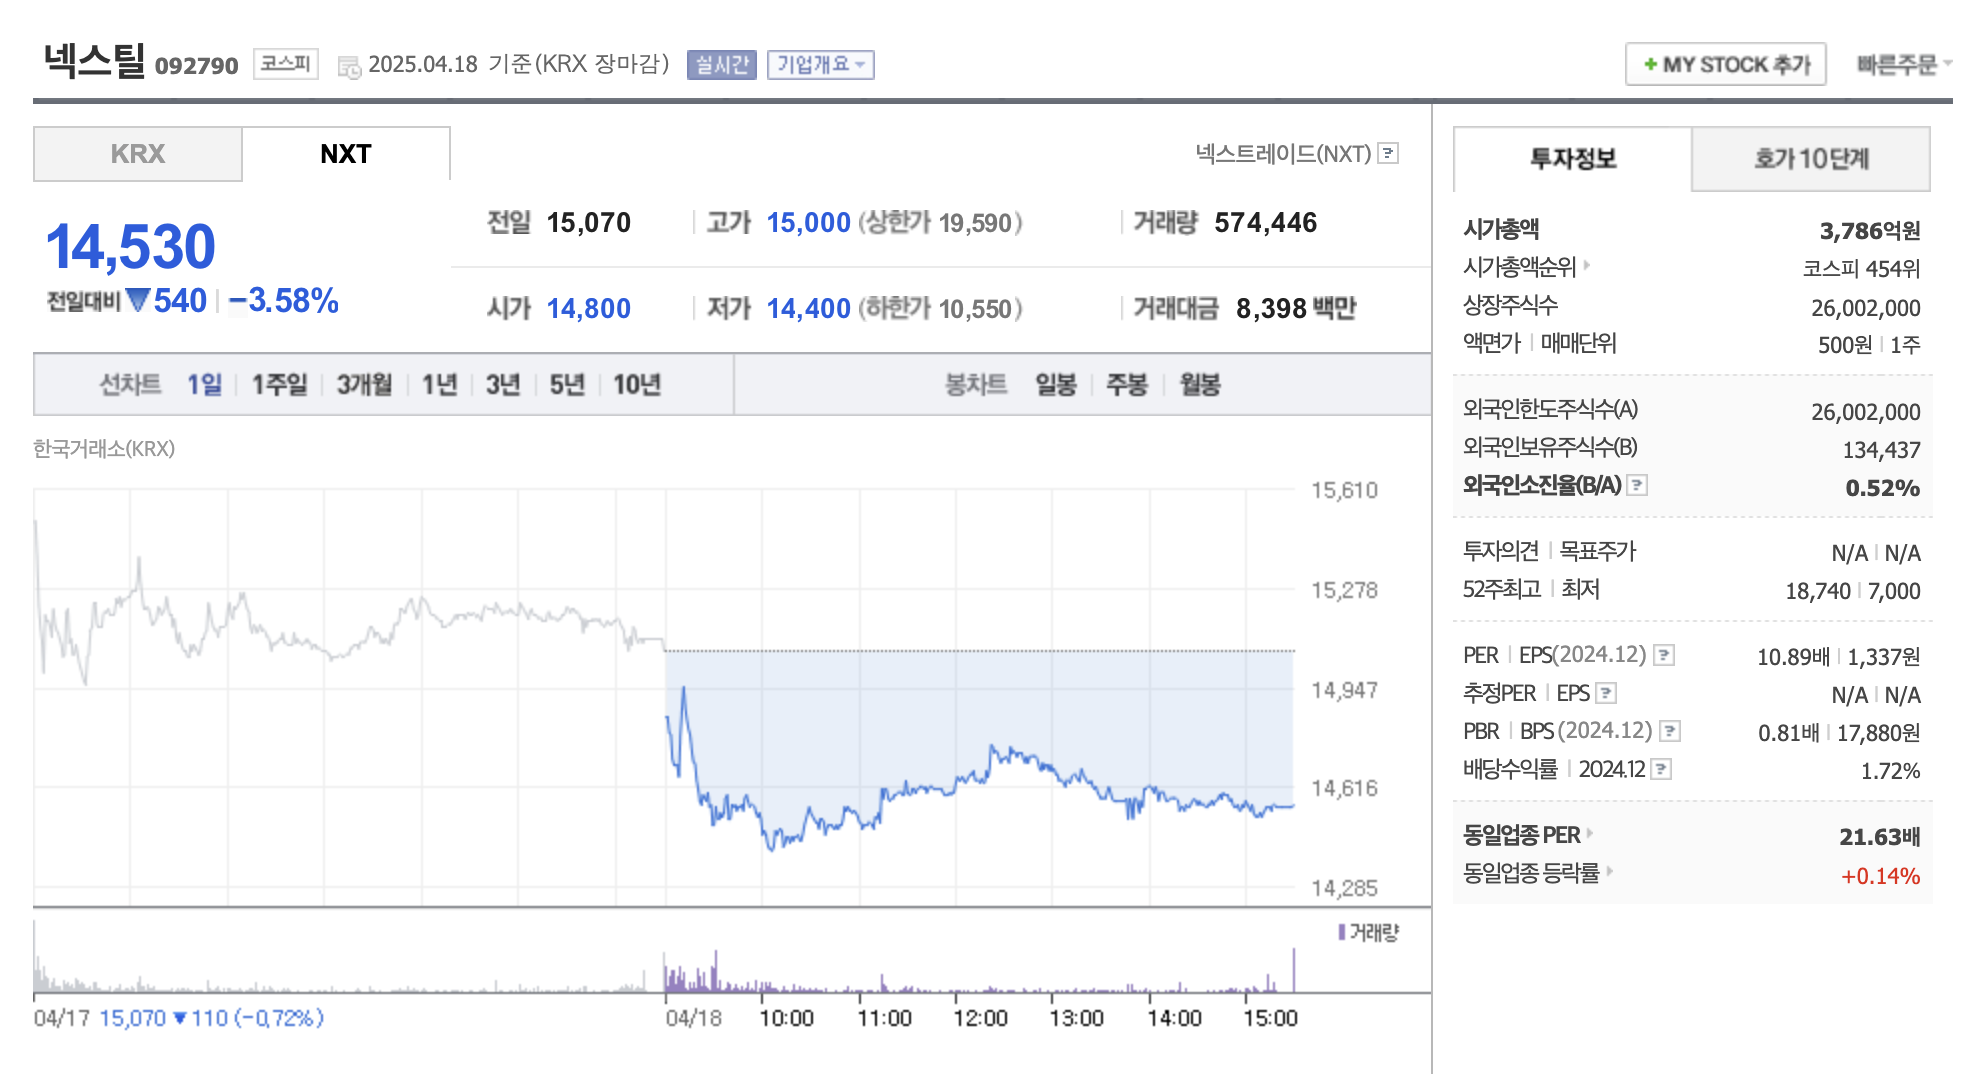Open the 호가 10단계 tab
Viewport: 1976px width, 1074px height.
(x=1811, y=158)
